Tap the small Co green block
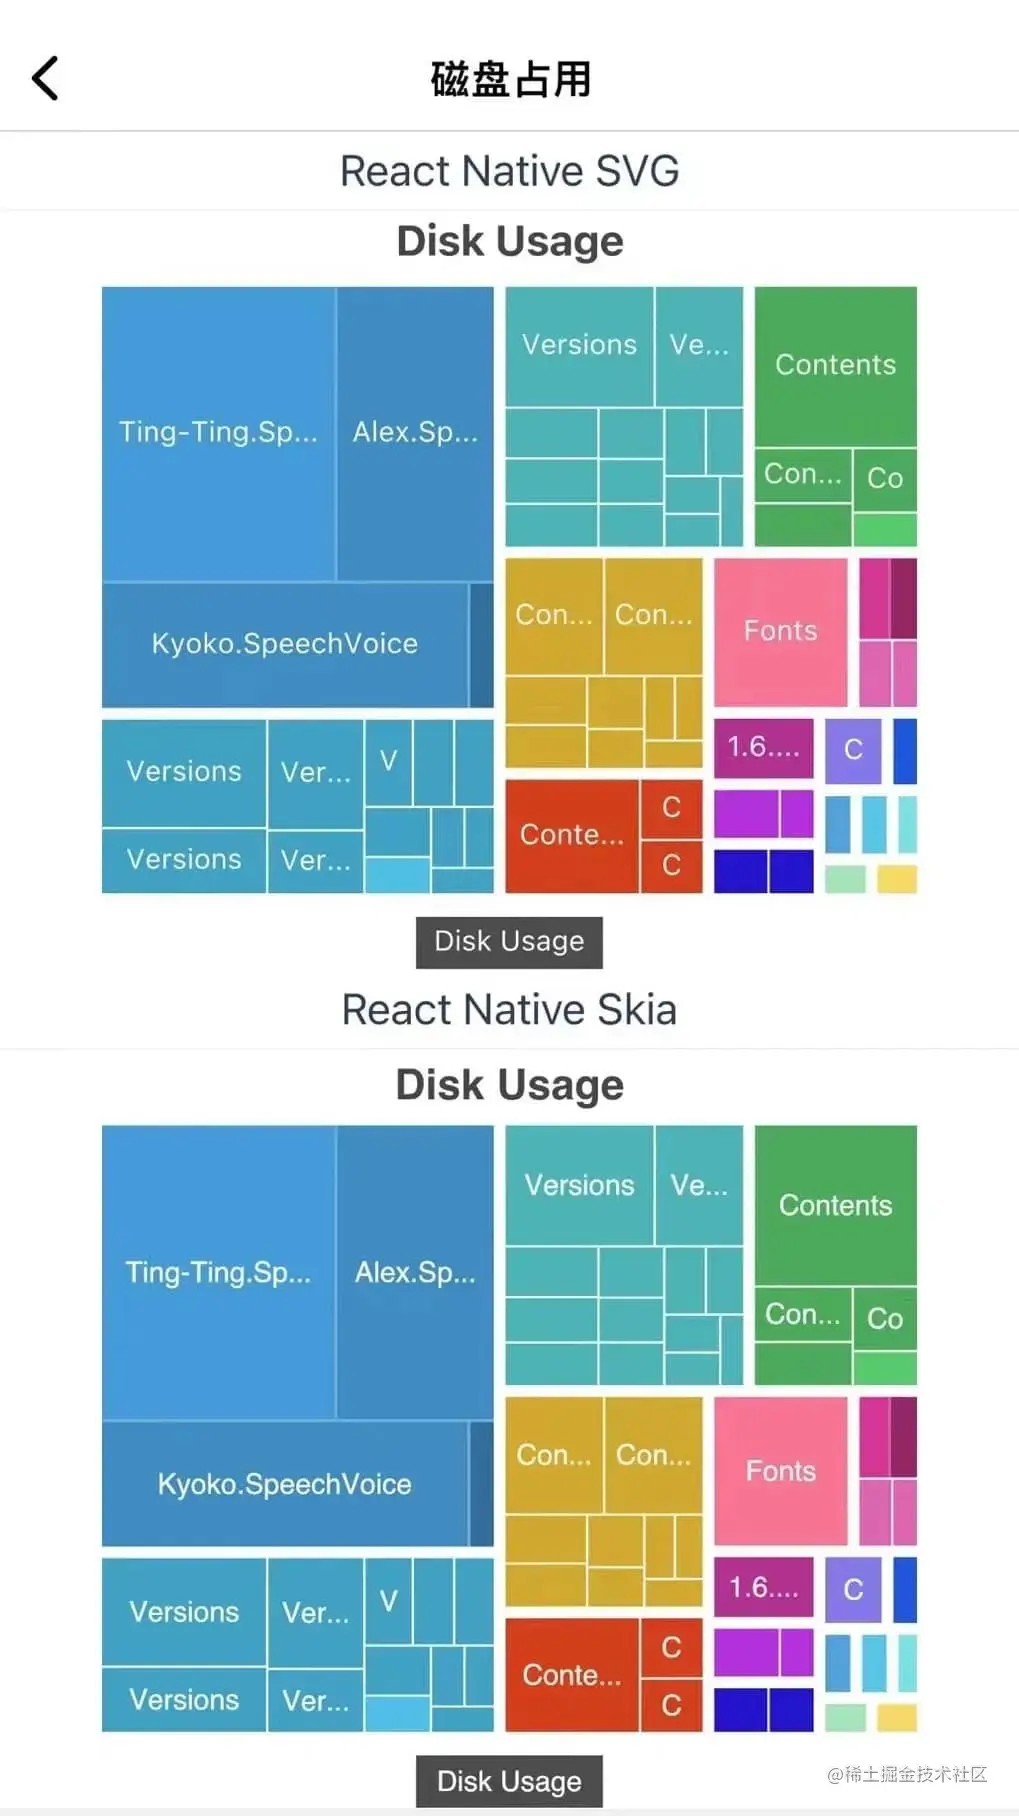This screenshot has width=1019, height=1816. (884, 477)
